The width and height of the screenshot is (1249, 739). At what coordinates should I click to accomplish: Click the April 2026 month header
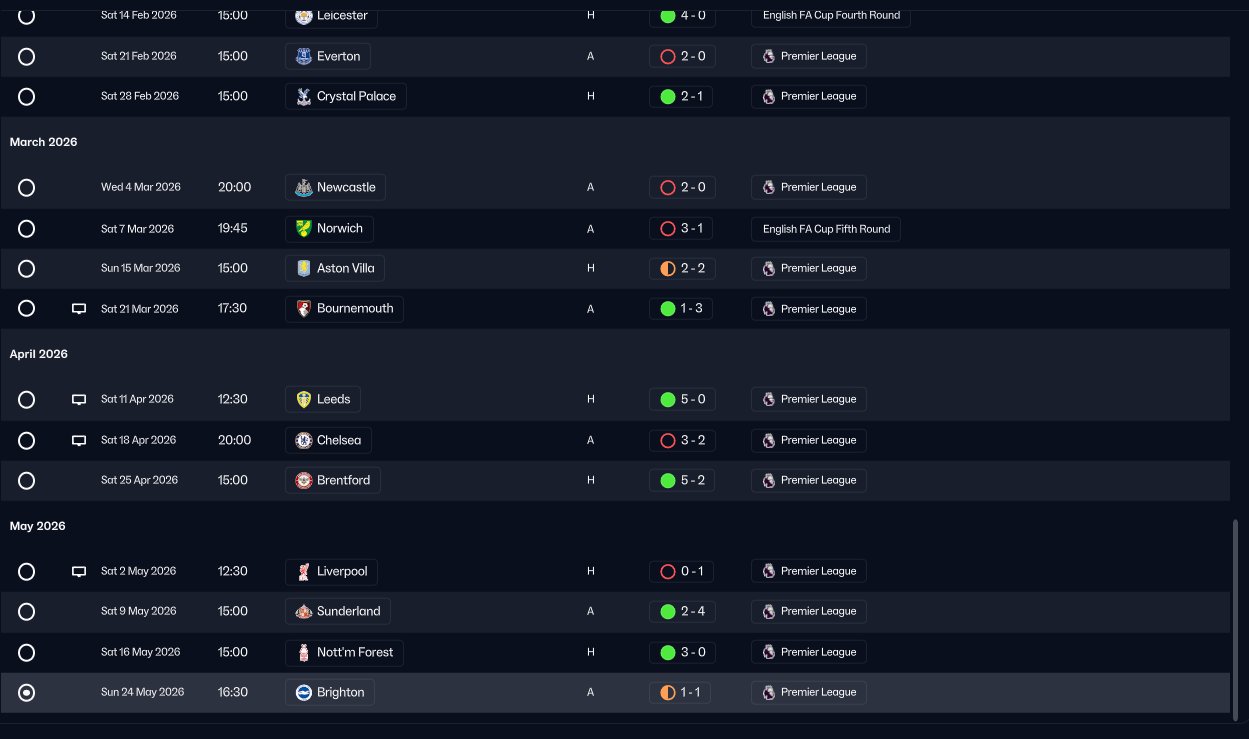(39, 354)
